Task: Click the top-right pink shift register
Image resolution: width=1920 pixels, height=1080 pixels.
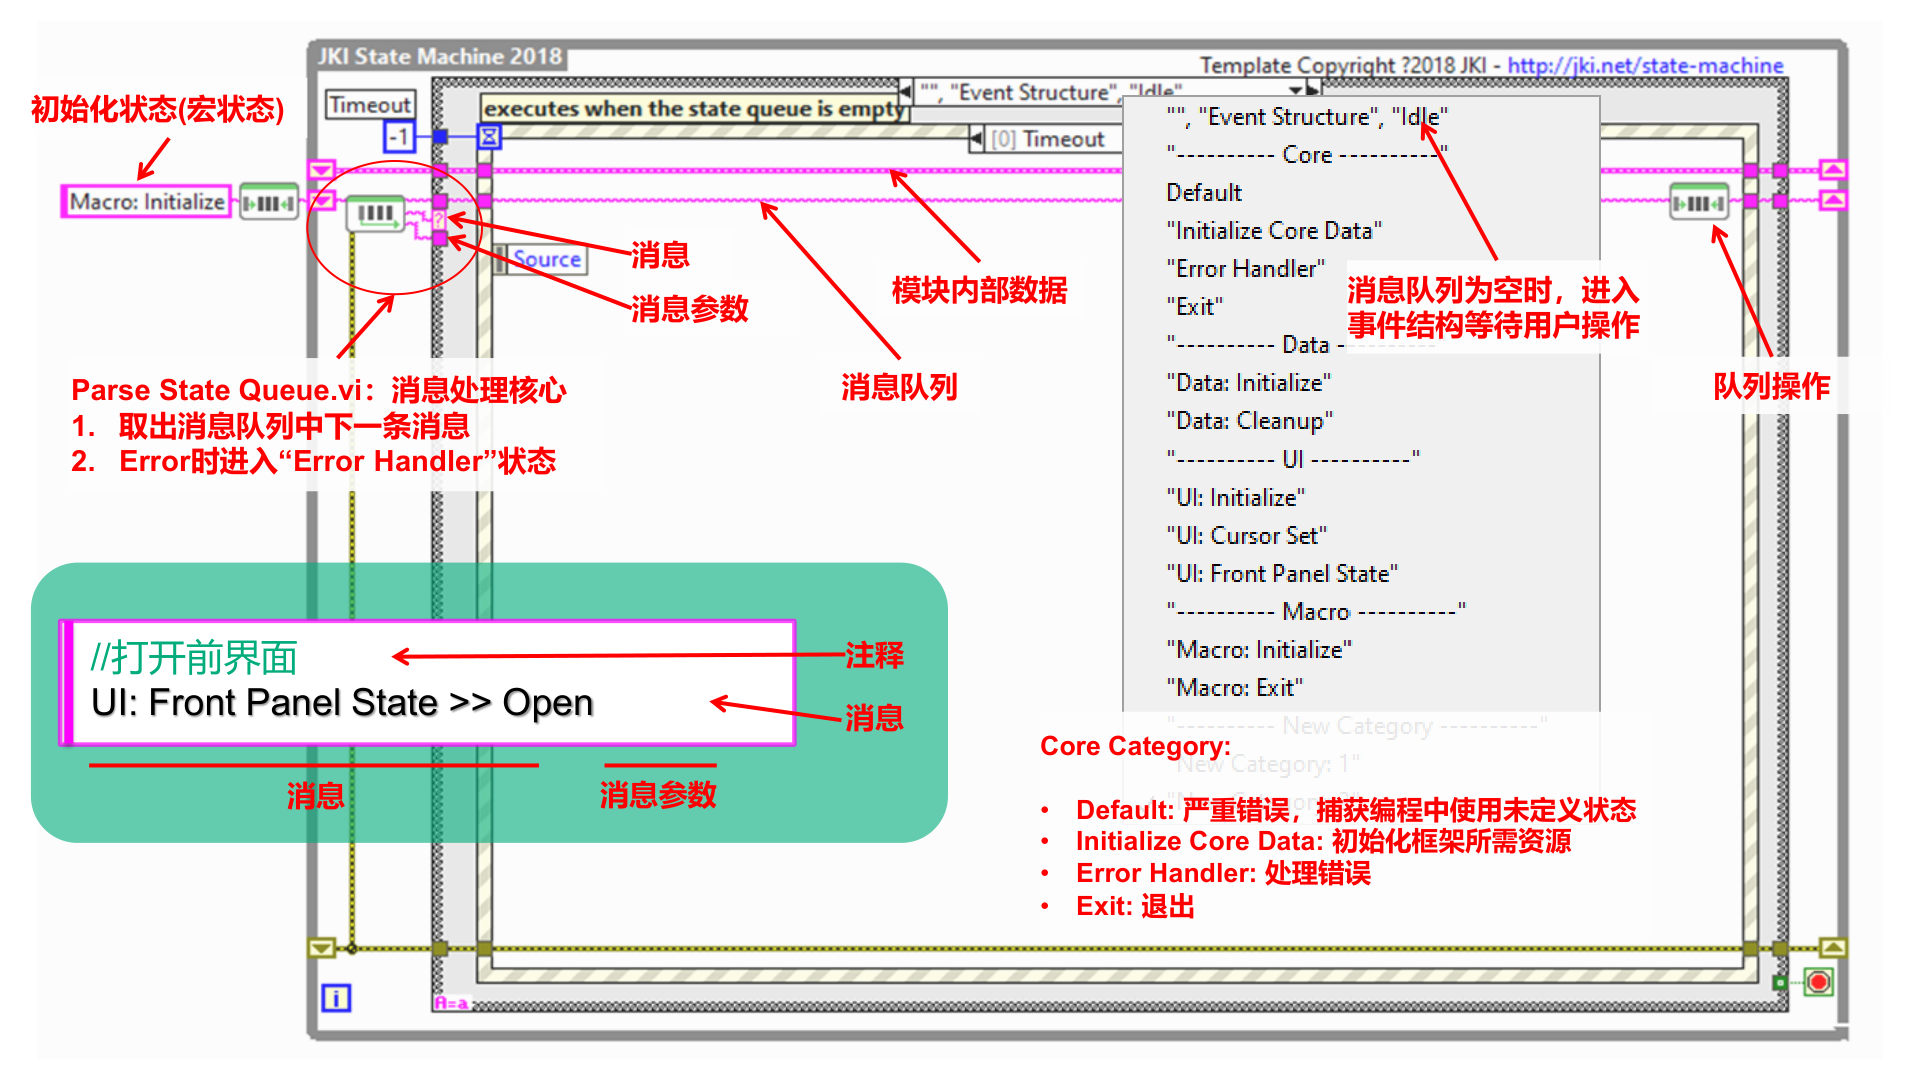Action: point(1832,170)
